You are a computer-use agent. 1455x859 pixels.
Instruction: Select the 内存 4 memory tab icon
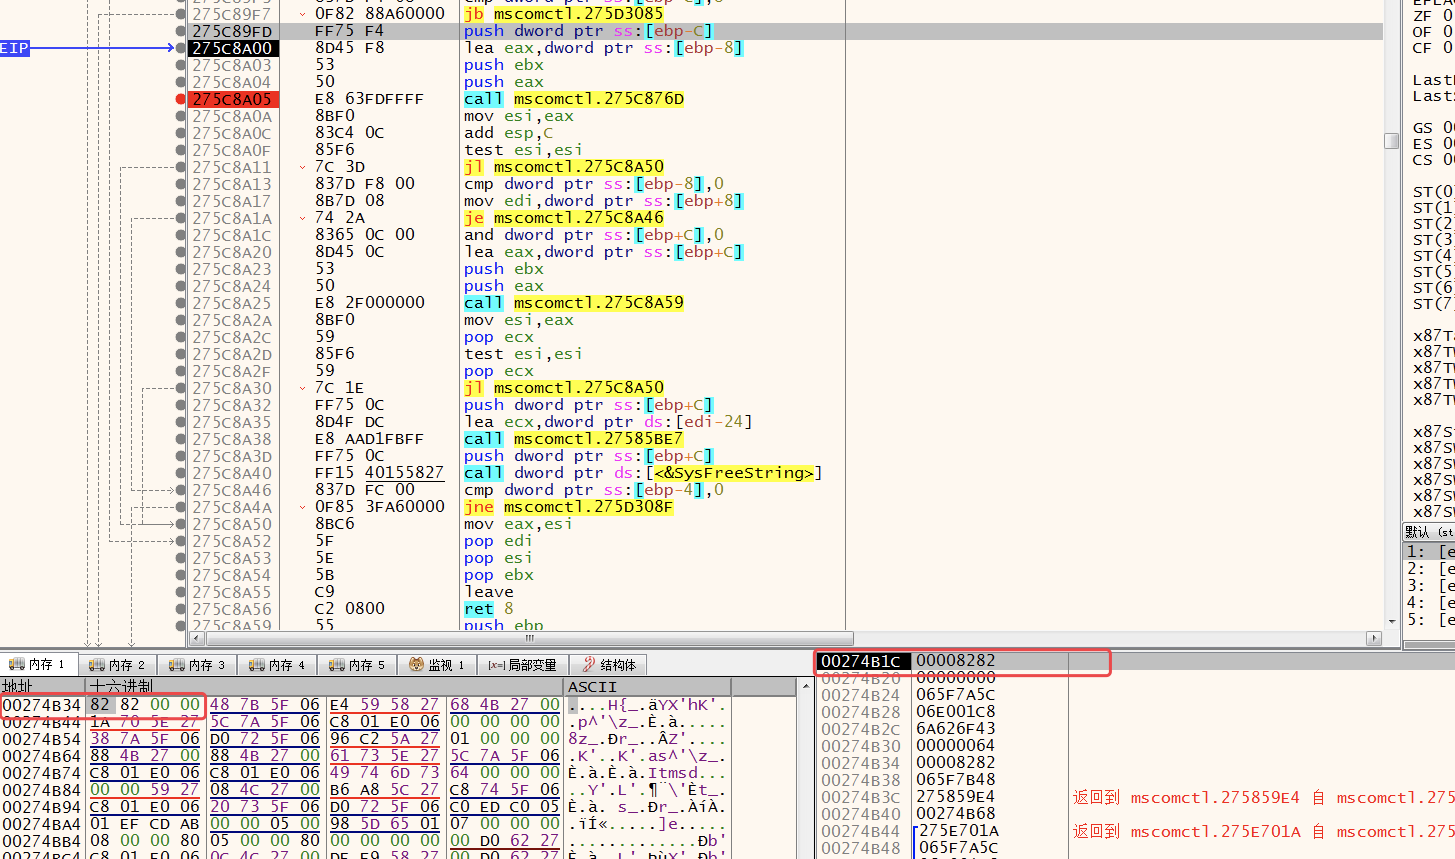(x=256, y=665)
